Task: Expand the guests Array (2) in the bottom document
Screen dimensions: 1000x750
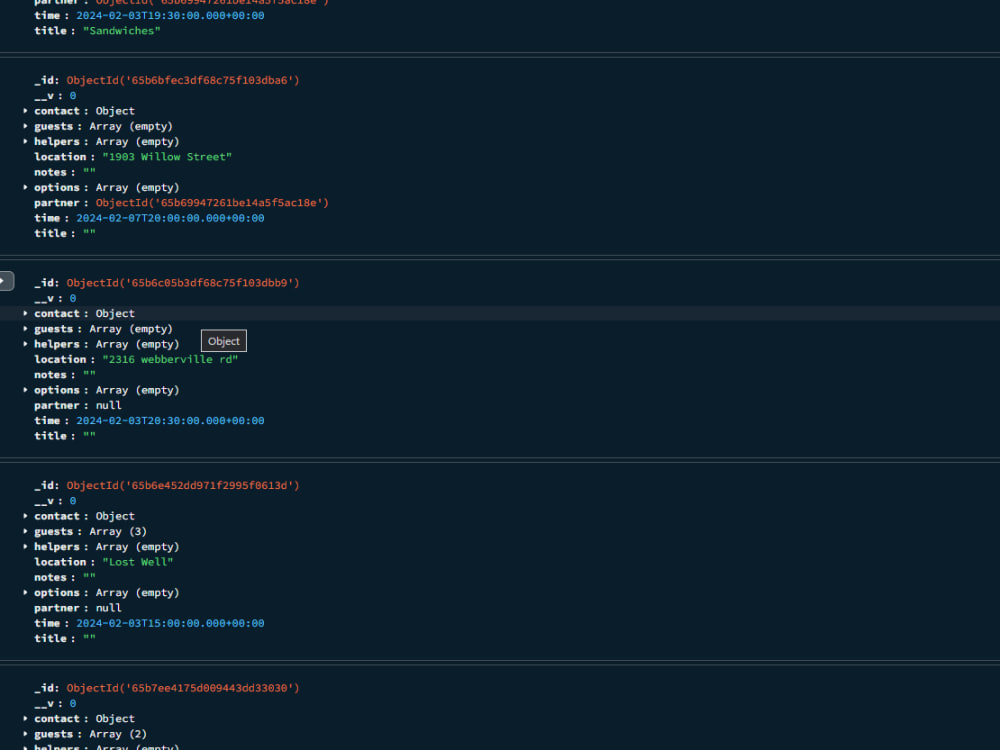Action: tap(25, 733)
